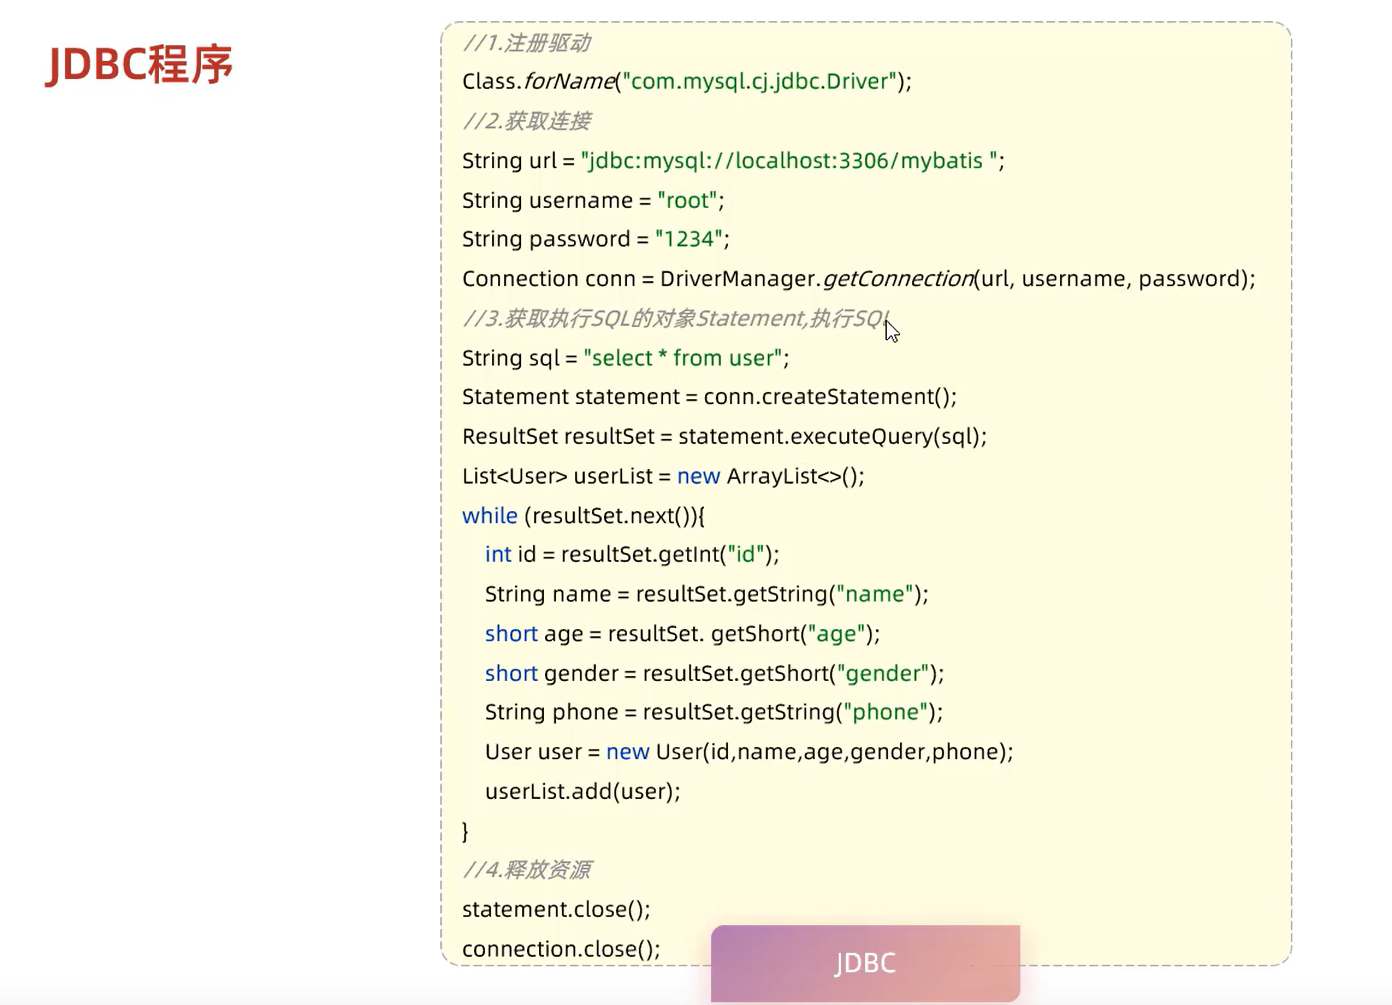Click the User user = new User line
The height and width of the screenshot is (1005, 1392).
click(749, 752)
